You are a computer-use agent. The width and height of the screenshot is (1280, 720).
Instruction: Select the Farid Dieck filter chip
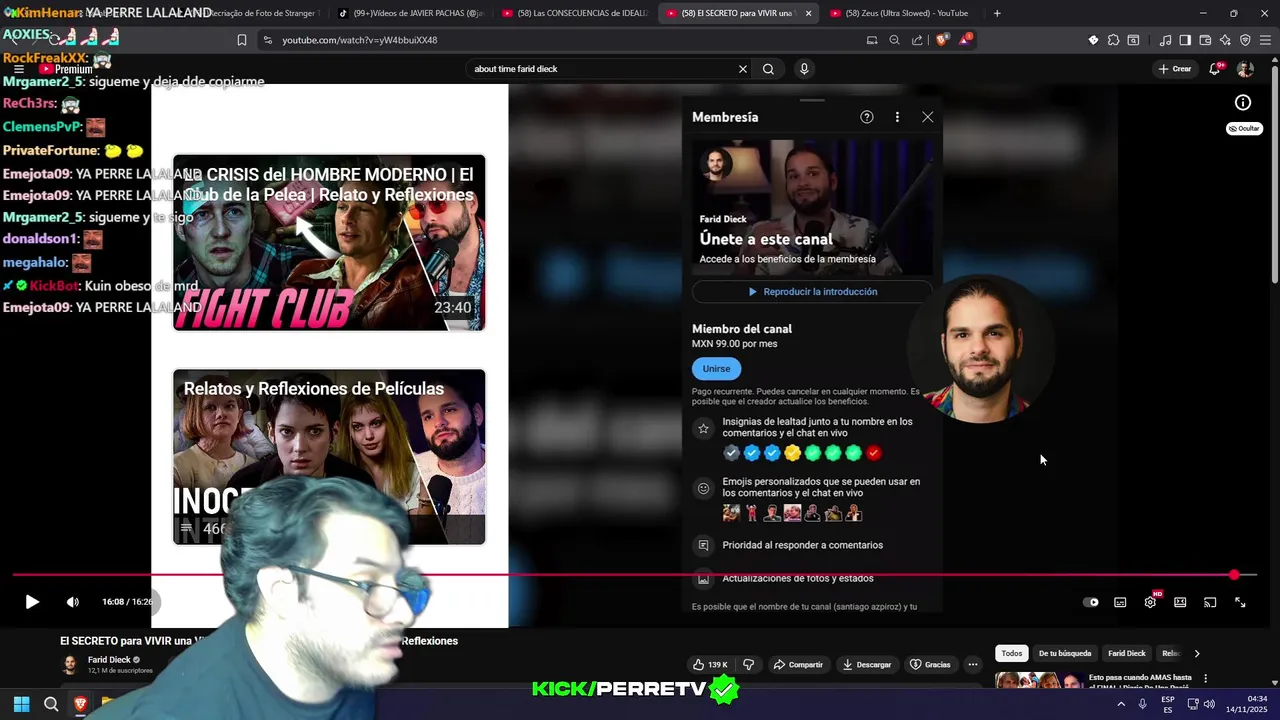[x=1126, y=653]
